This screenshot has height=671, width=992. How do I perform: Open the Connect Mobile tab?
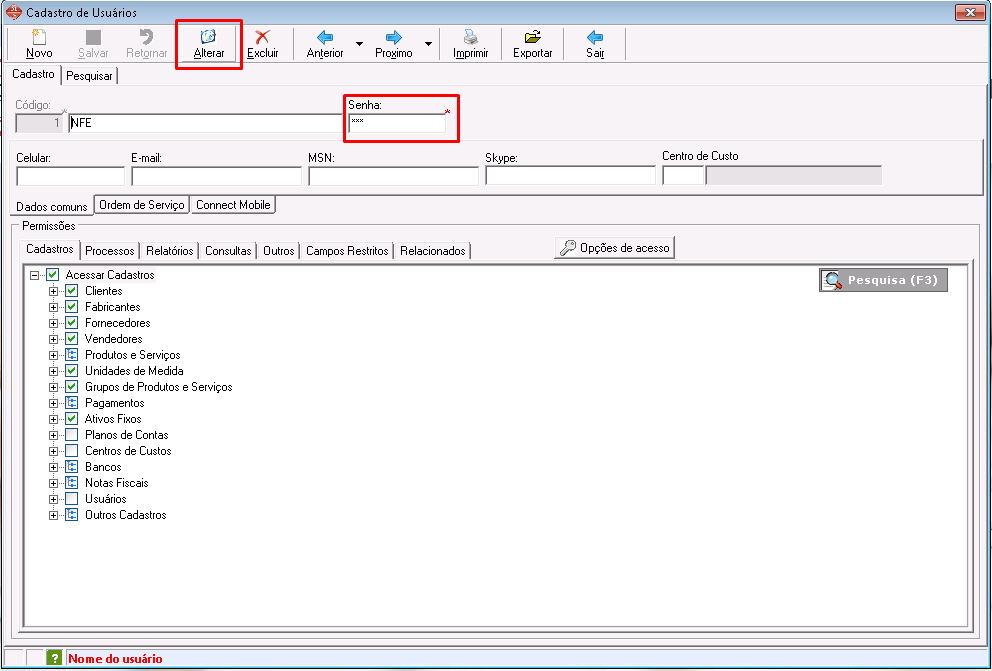tap(233, 205)
